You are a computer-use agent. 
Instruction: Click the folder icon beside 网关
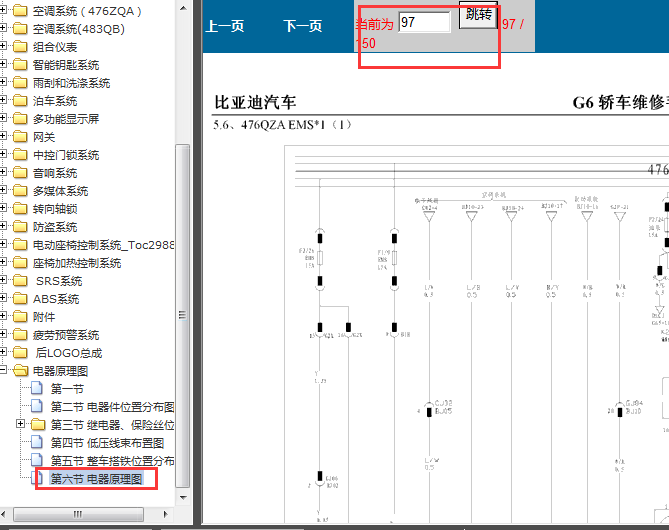pyautogui.click(x=20, y=137)
